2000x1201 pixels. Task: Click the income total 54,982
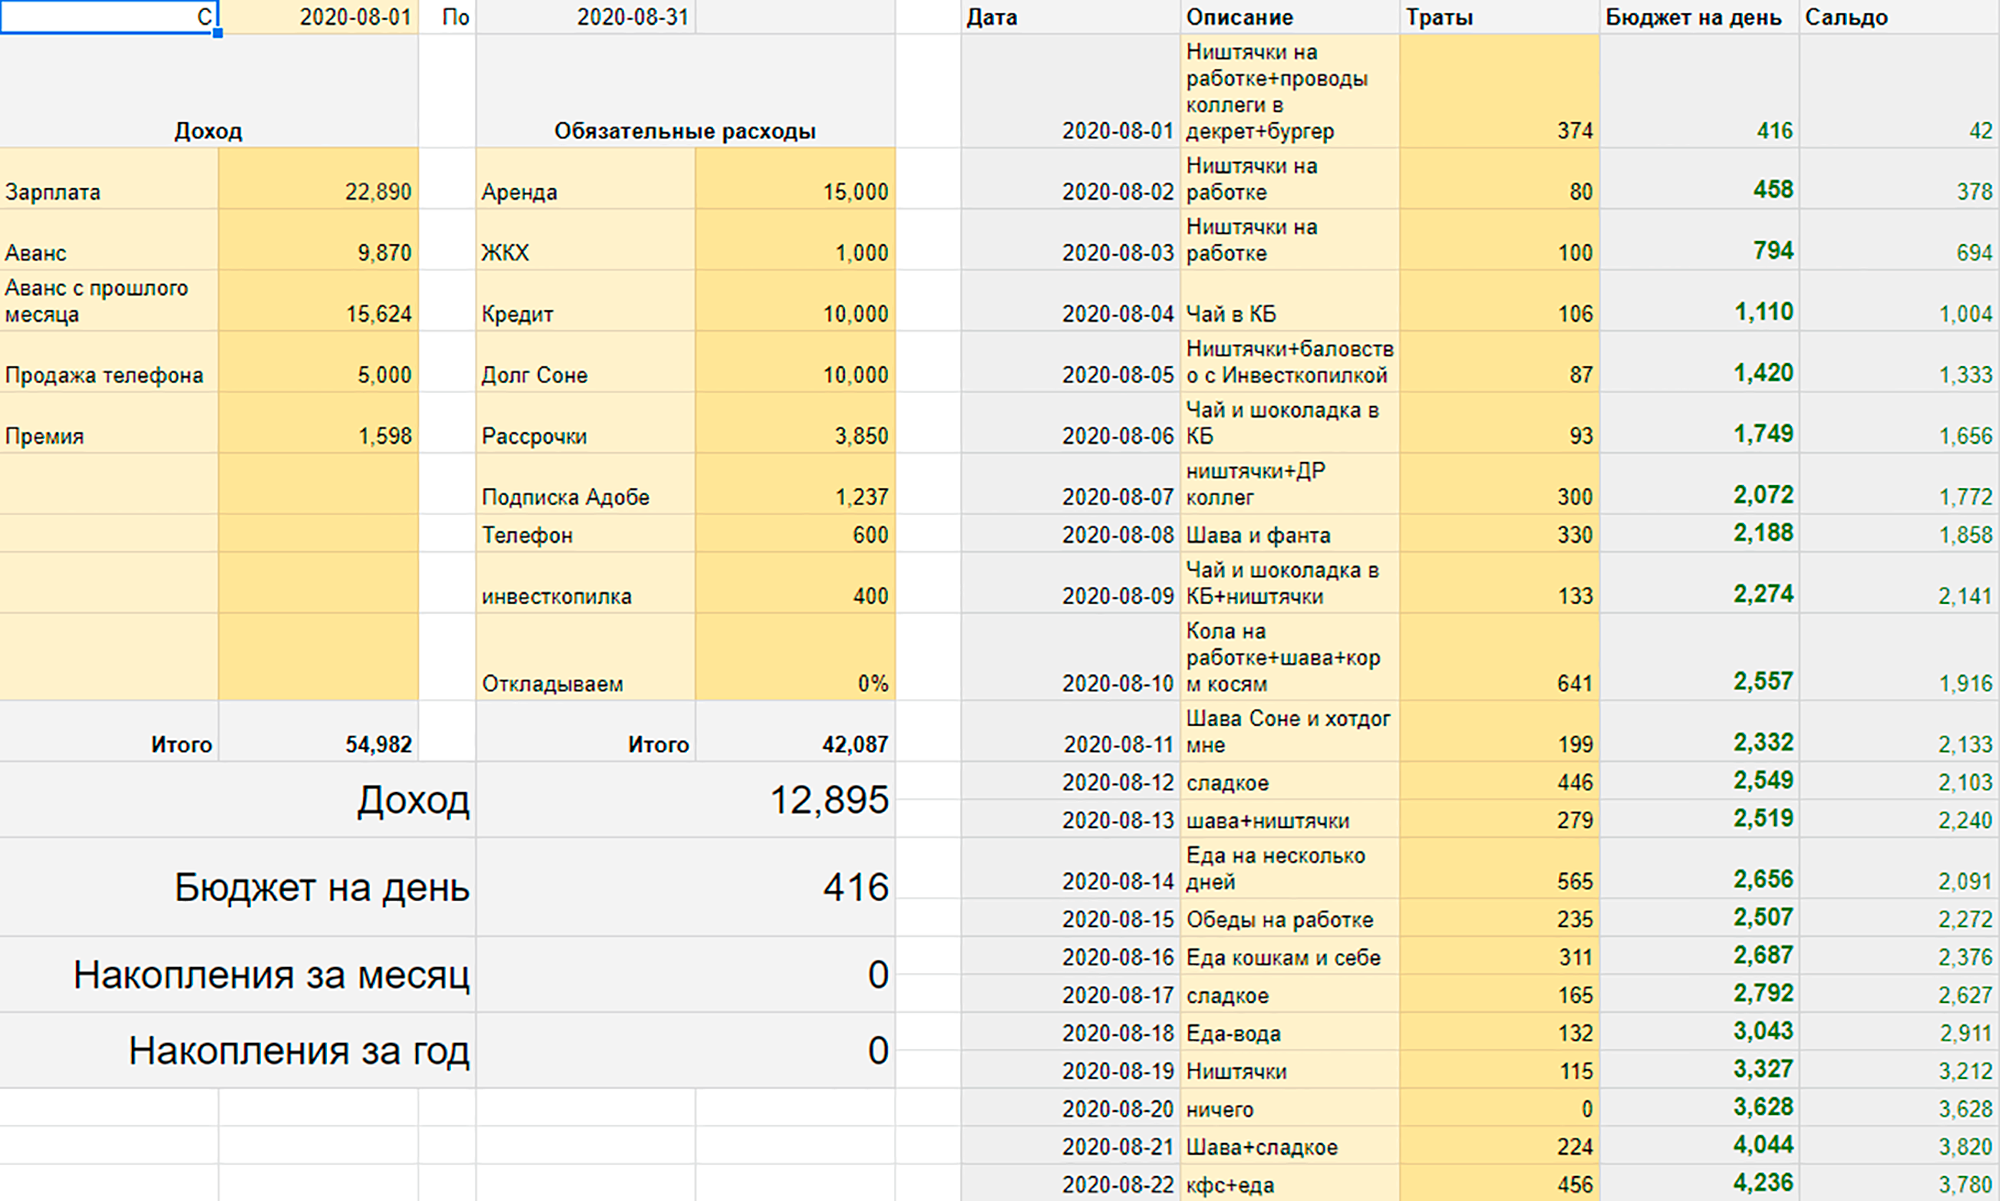pos(318,731)
